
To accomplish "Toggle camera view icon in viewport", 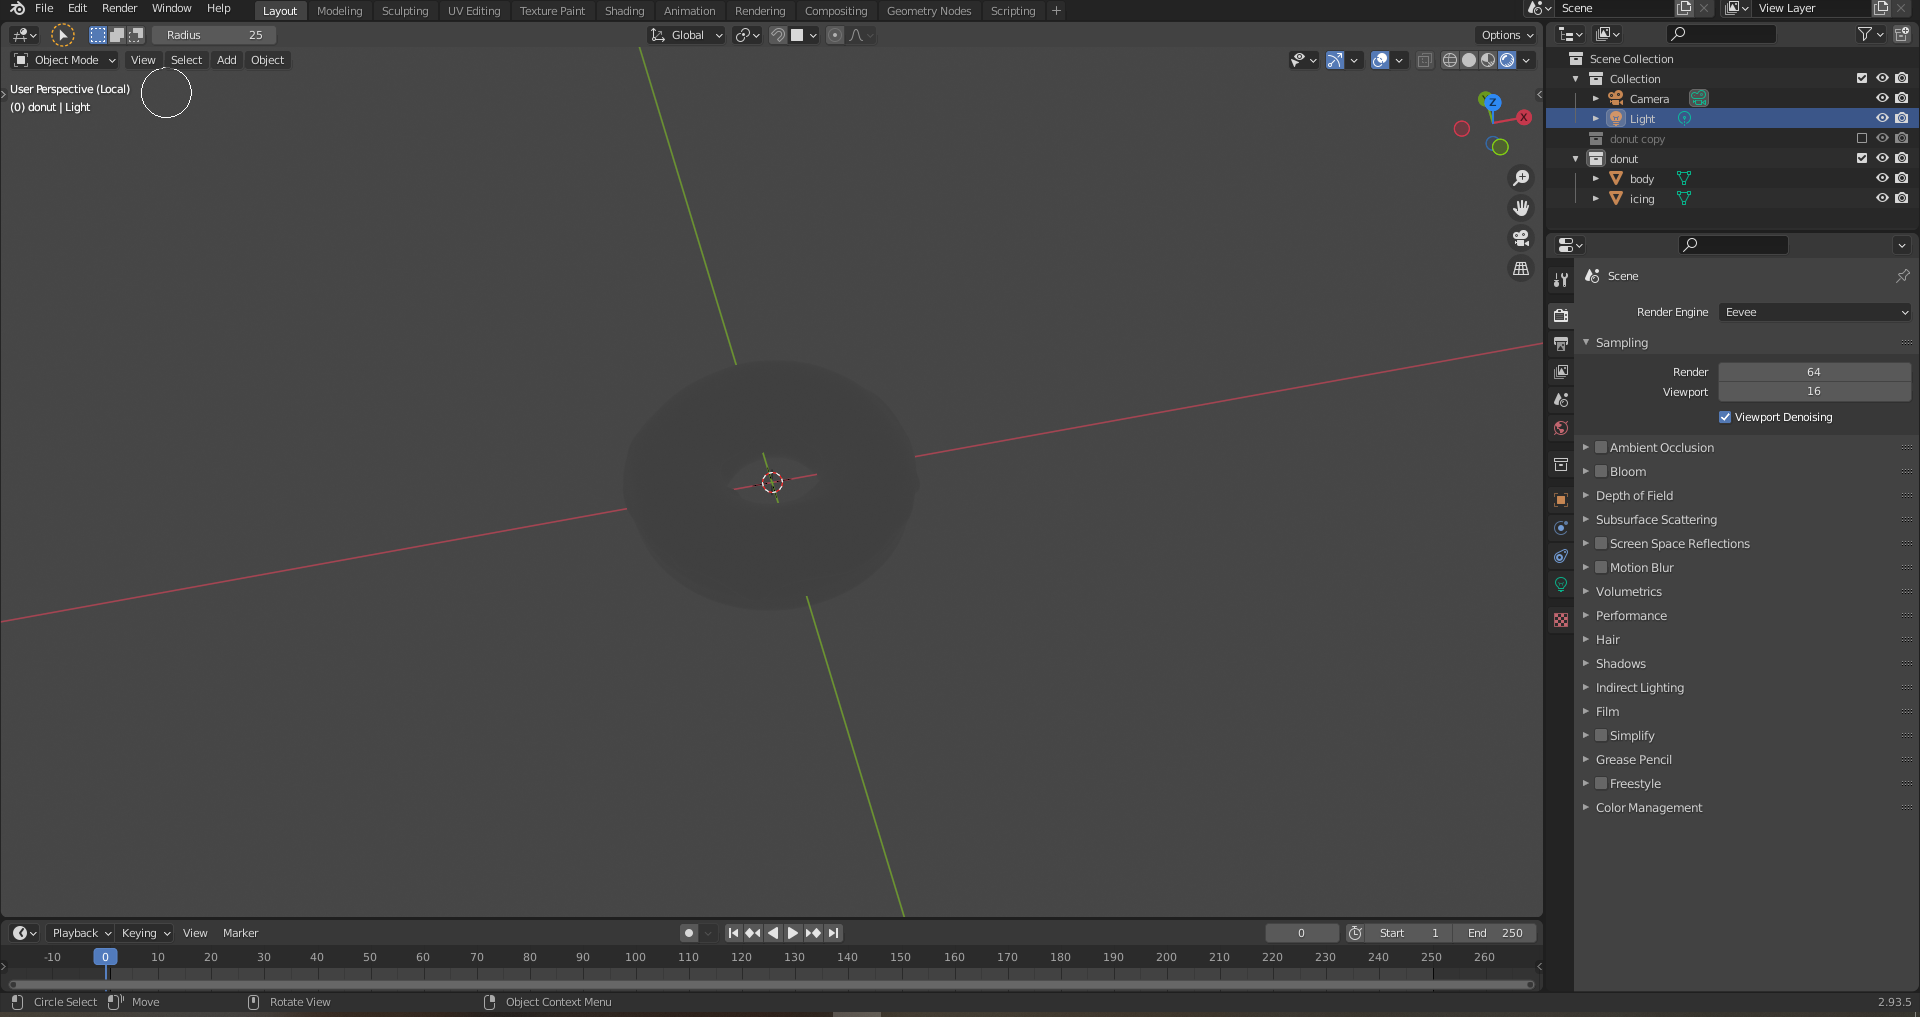I will (1521, 238).
